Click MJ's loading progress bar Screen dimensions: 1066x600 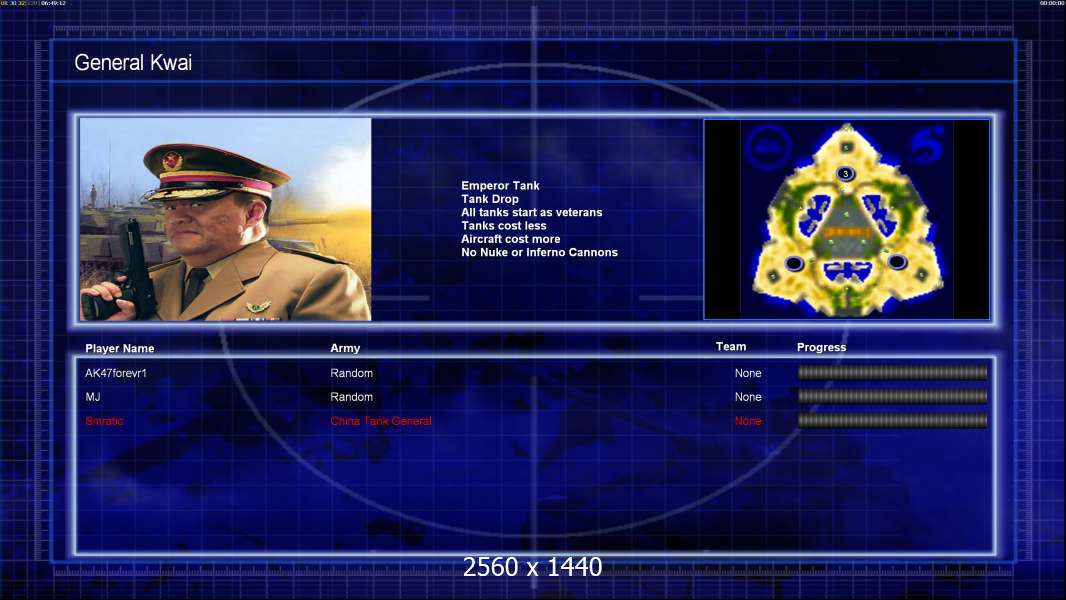pyautogui.click(x=893, y=396)
